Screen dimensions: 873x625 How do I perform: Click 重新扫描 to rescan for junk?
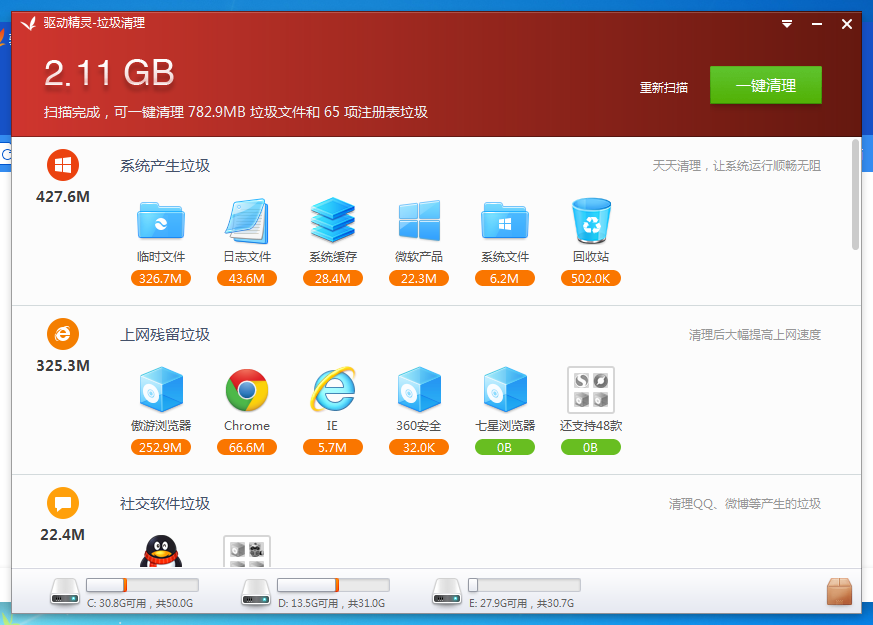tap(665, 88)
